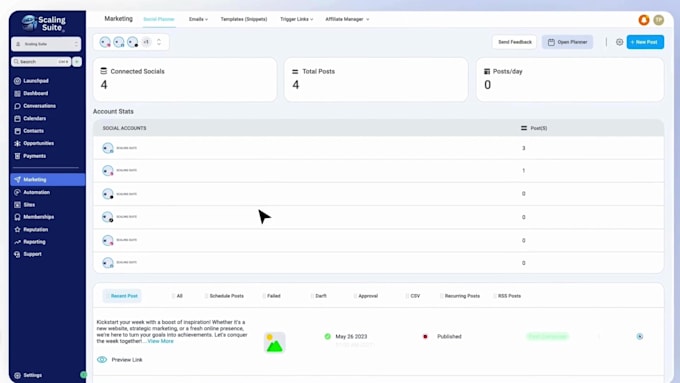Select Marketing in the sidebar
This screenshot has height=383, width=680.
pyautogui.click(x=48, y=180)
